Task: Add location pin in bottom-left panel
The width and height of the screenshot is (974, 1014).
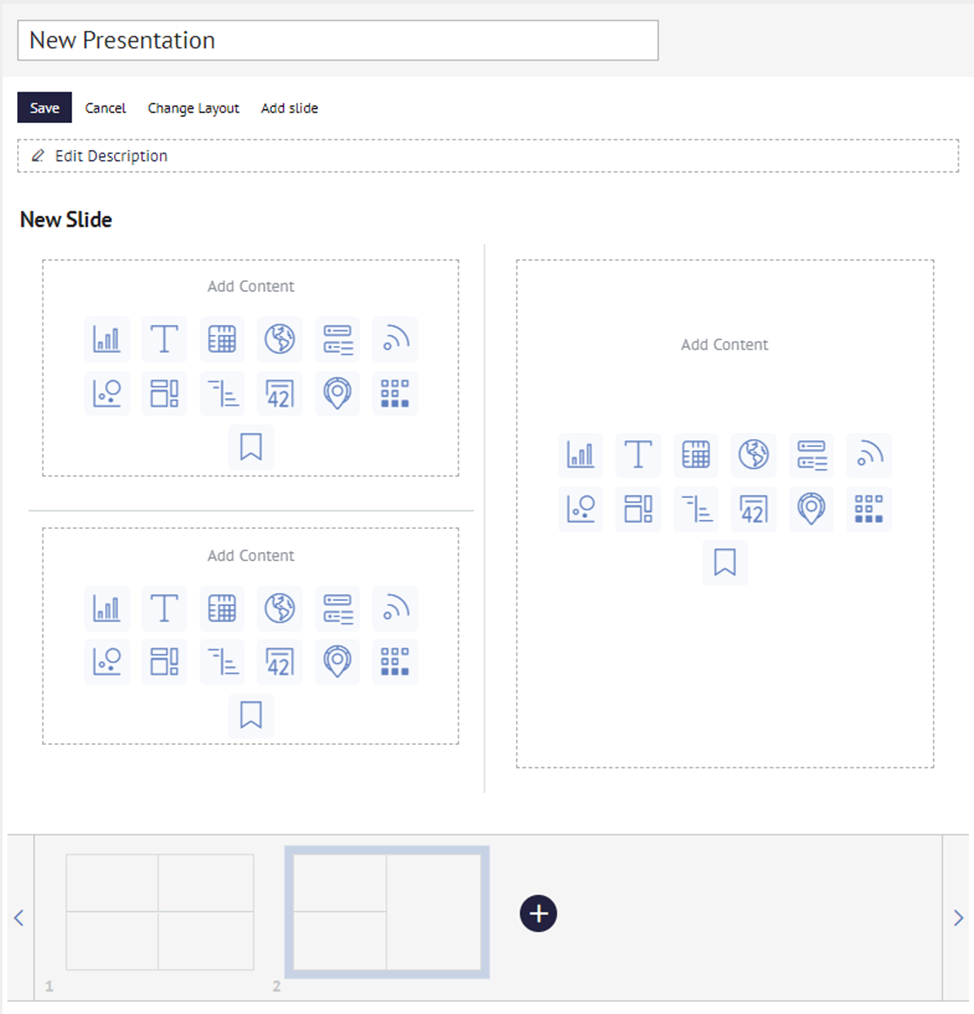Action: coord(338,662)
